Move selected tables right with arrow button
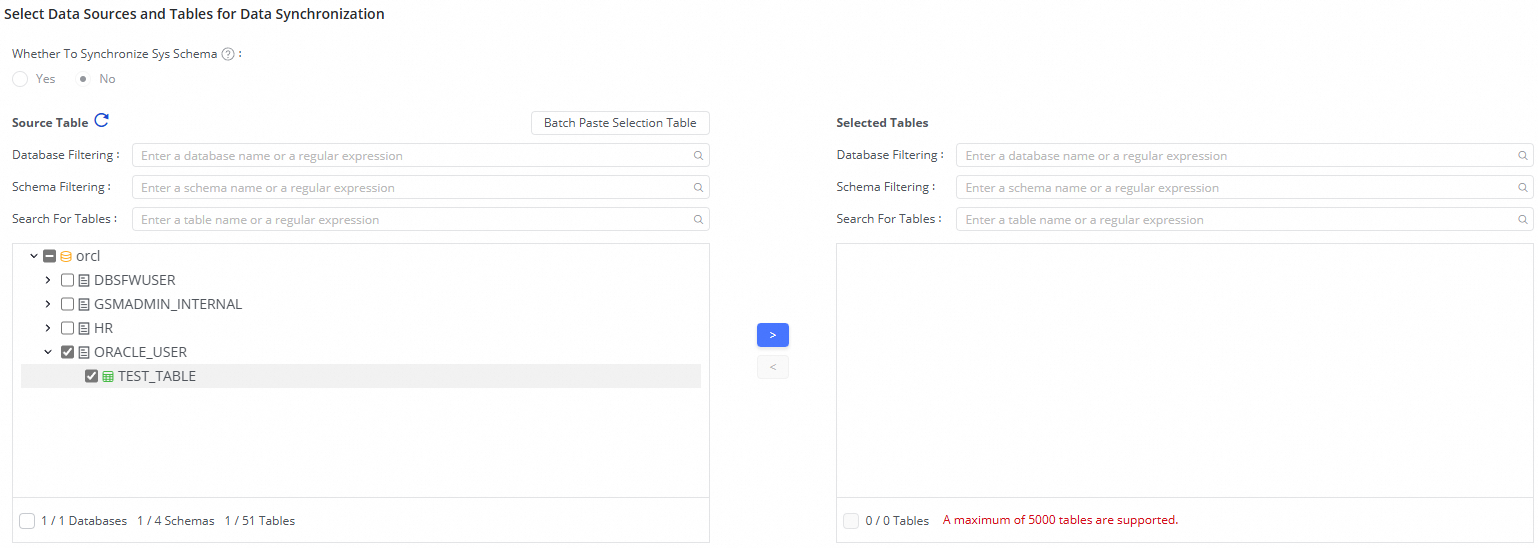Viewport: 1538px width, 548px height. (772, 335)
